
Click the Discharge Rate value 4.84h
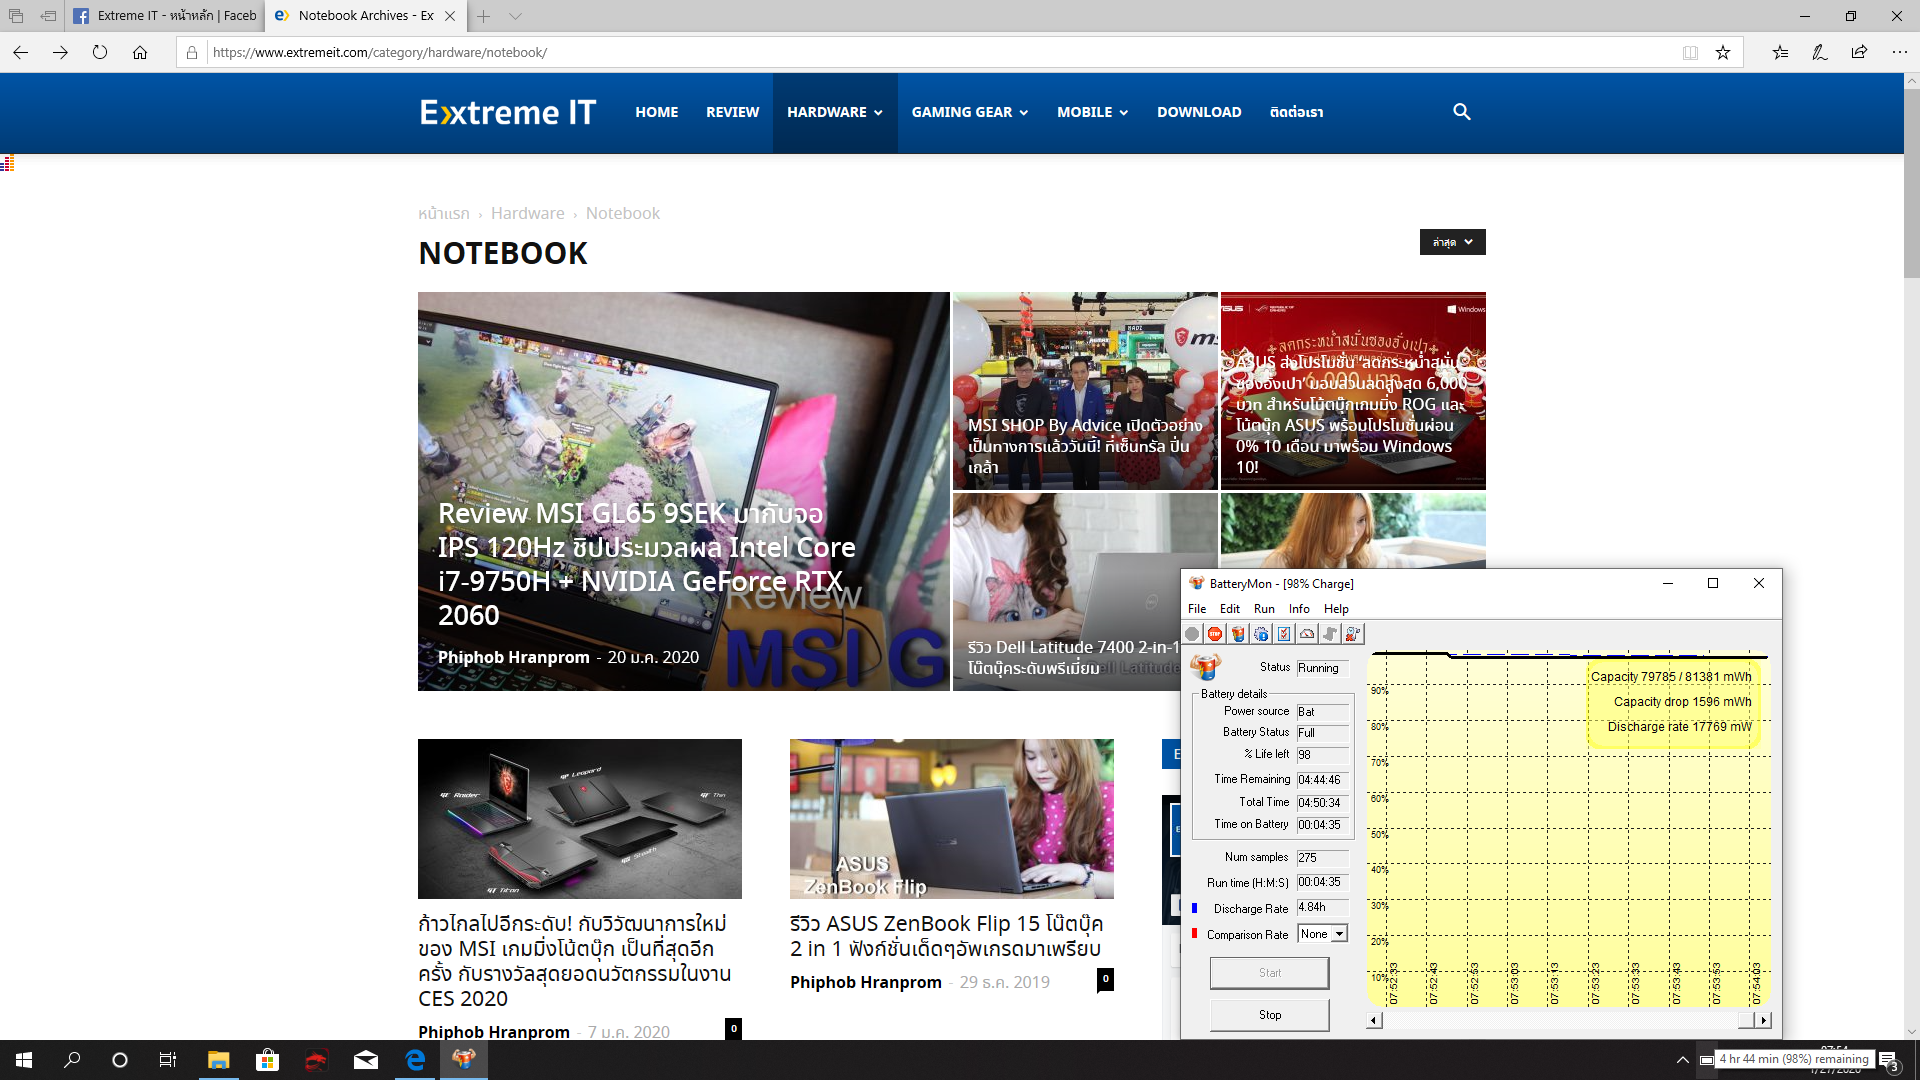(1322, 908)
